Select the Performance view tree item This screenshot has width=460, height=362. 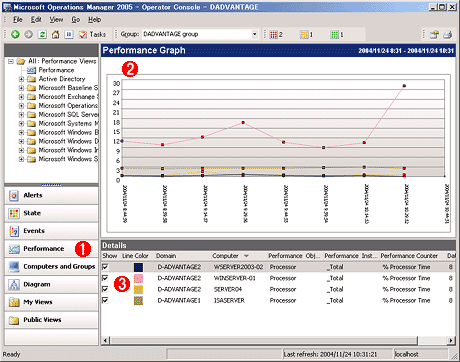pyautogui.click(x=56, y=70)
